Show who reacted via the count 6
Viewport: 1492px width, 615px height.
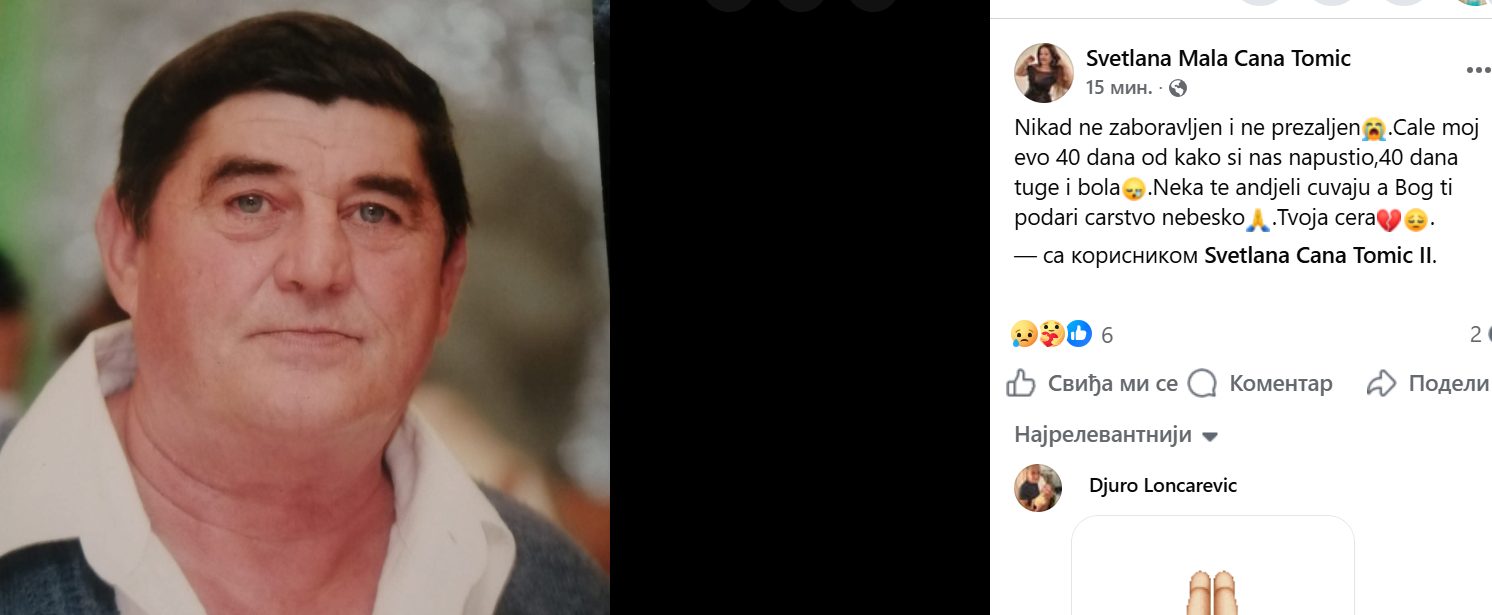click(x=1107, y=335)
